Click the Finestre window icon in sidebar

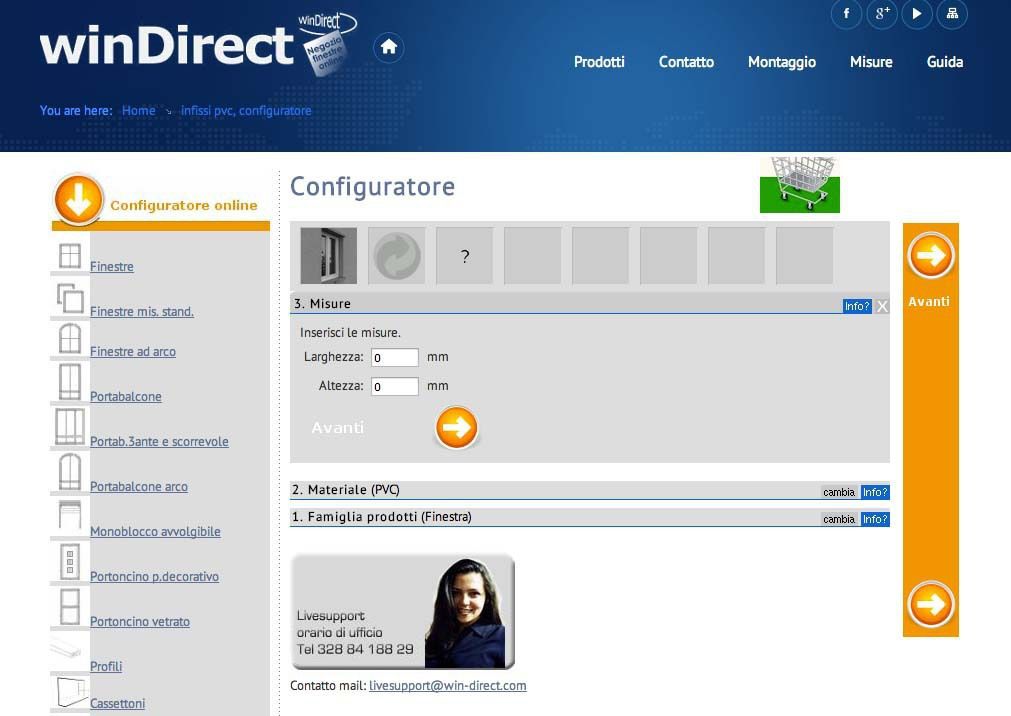[x=70, y=256]
